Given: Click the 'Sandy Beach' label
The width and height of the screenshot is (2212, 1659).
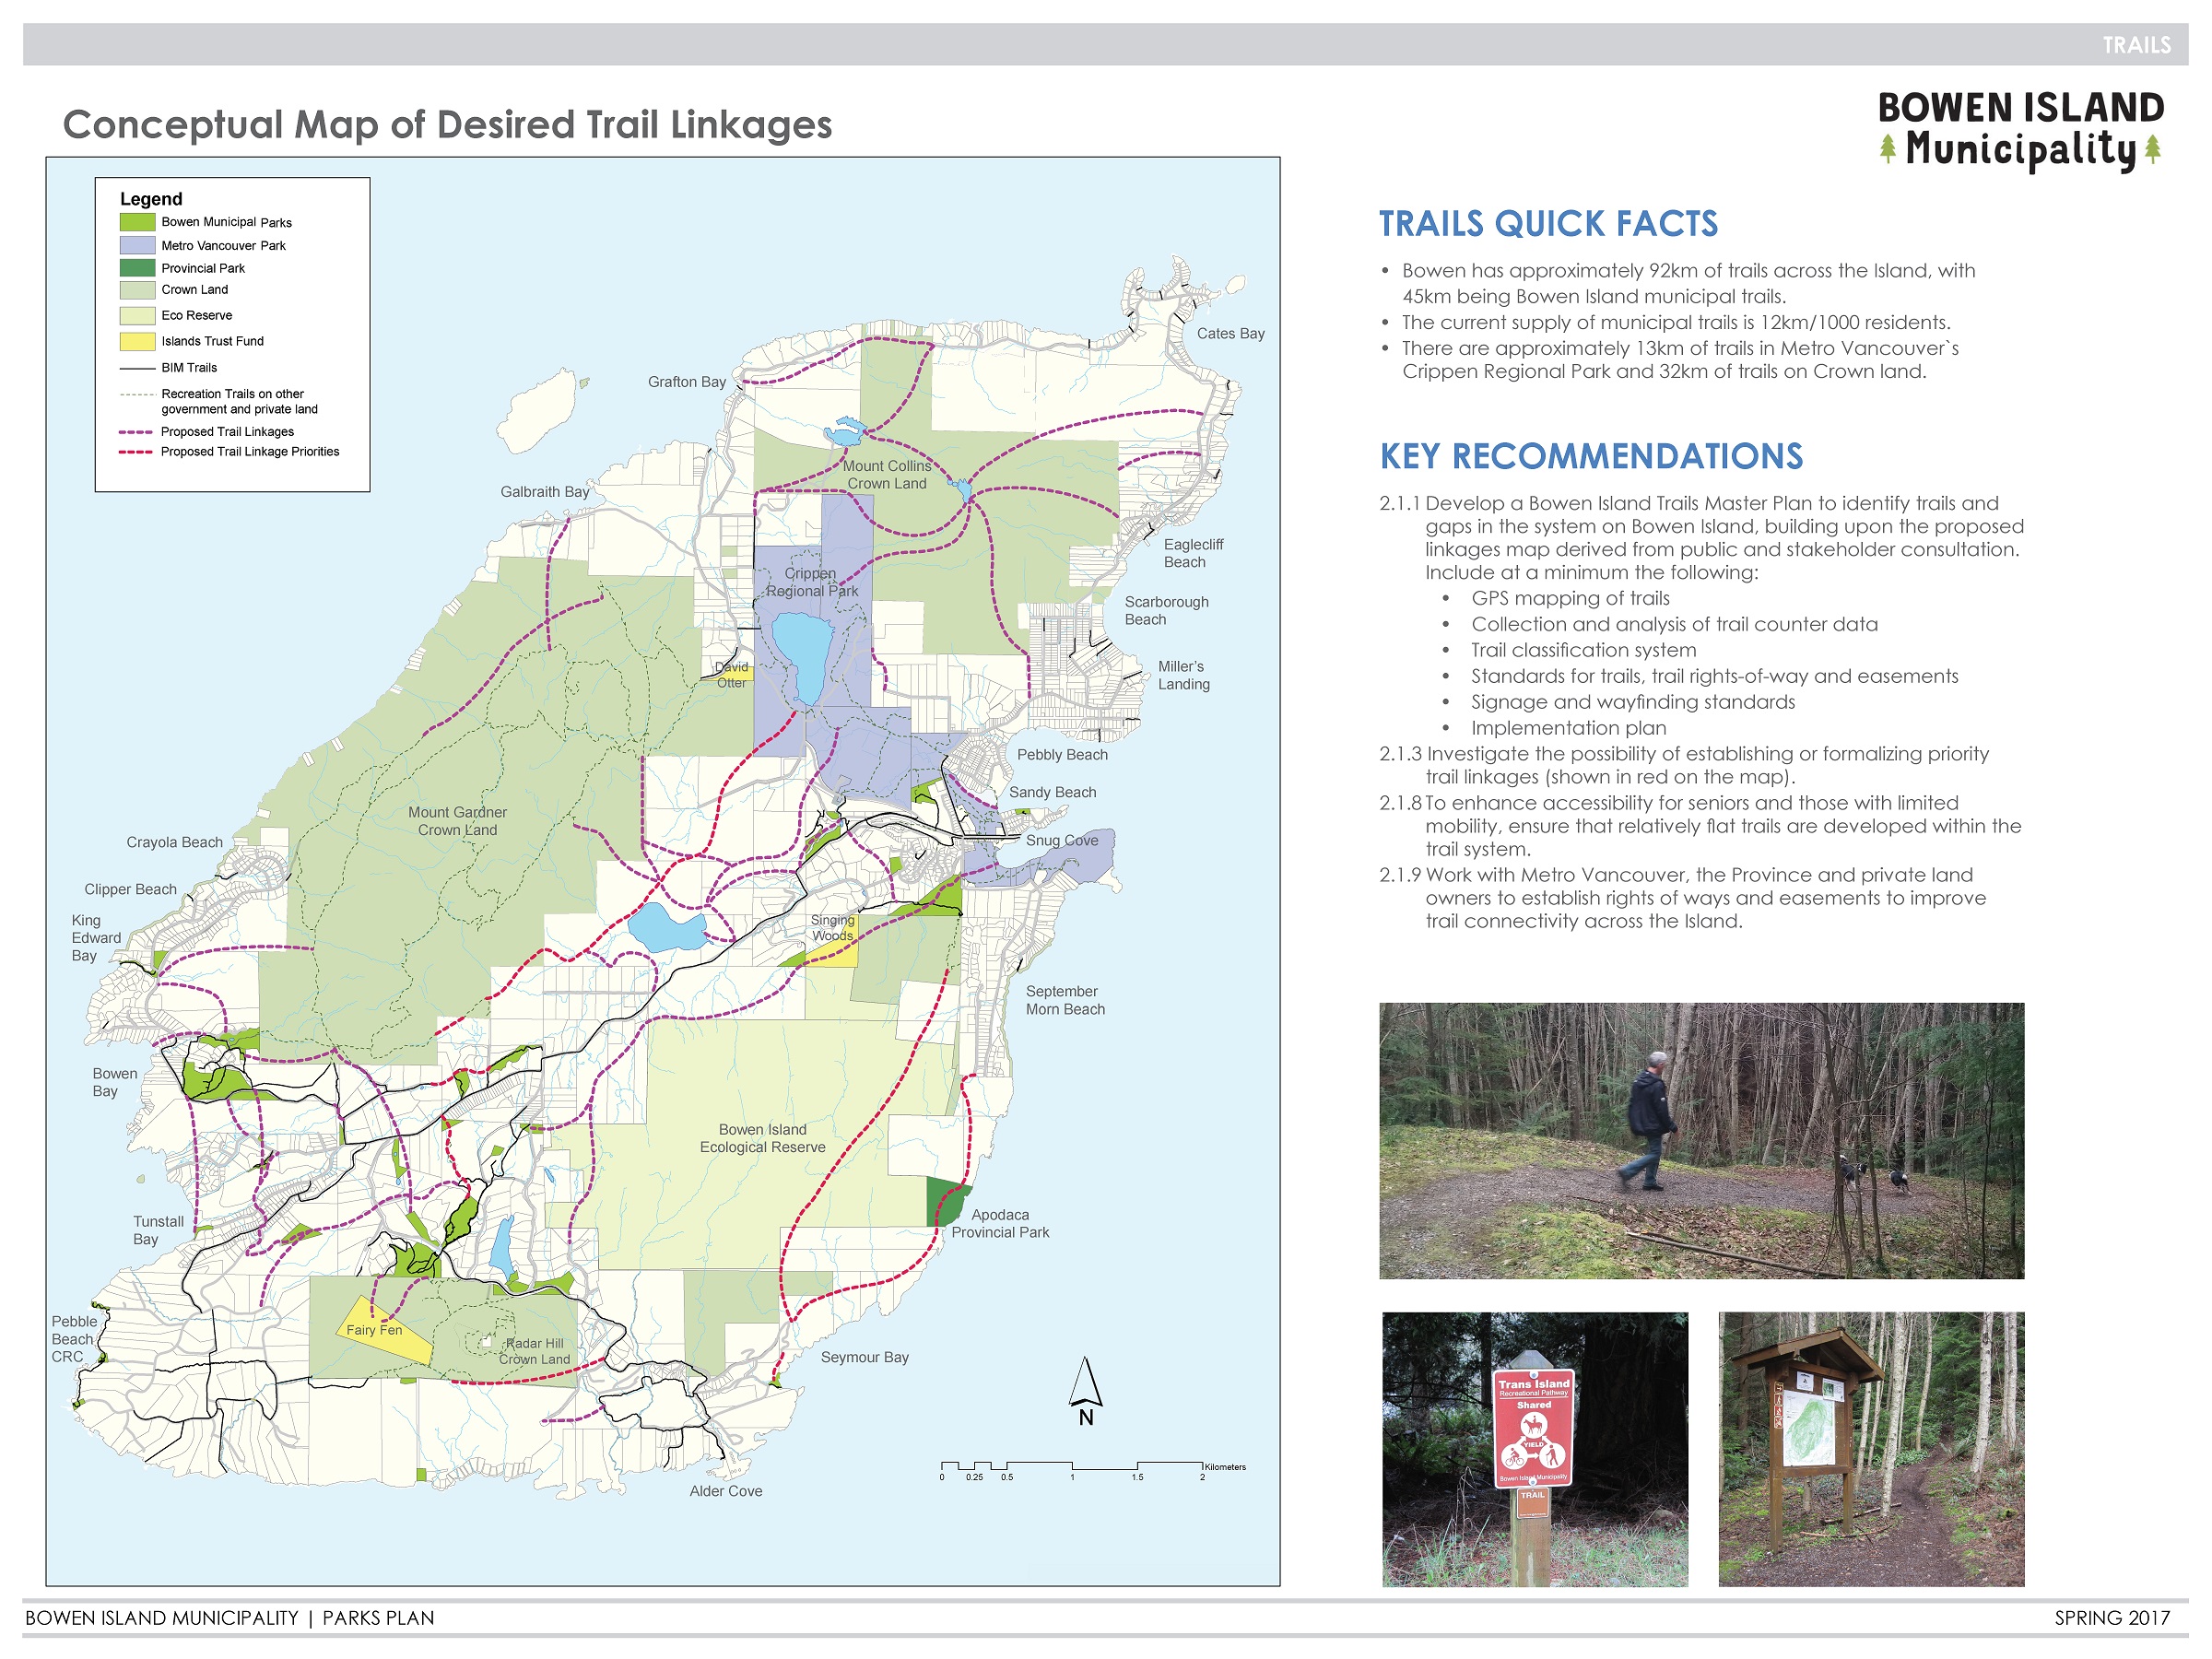Looking at the screenshot, I should click(x=1052, y=792).
